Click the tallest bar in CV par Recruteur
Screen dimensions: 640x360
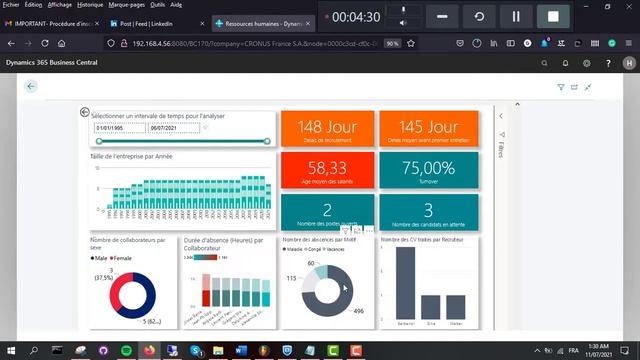405,283
